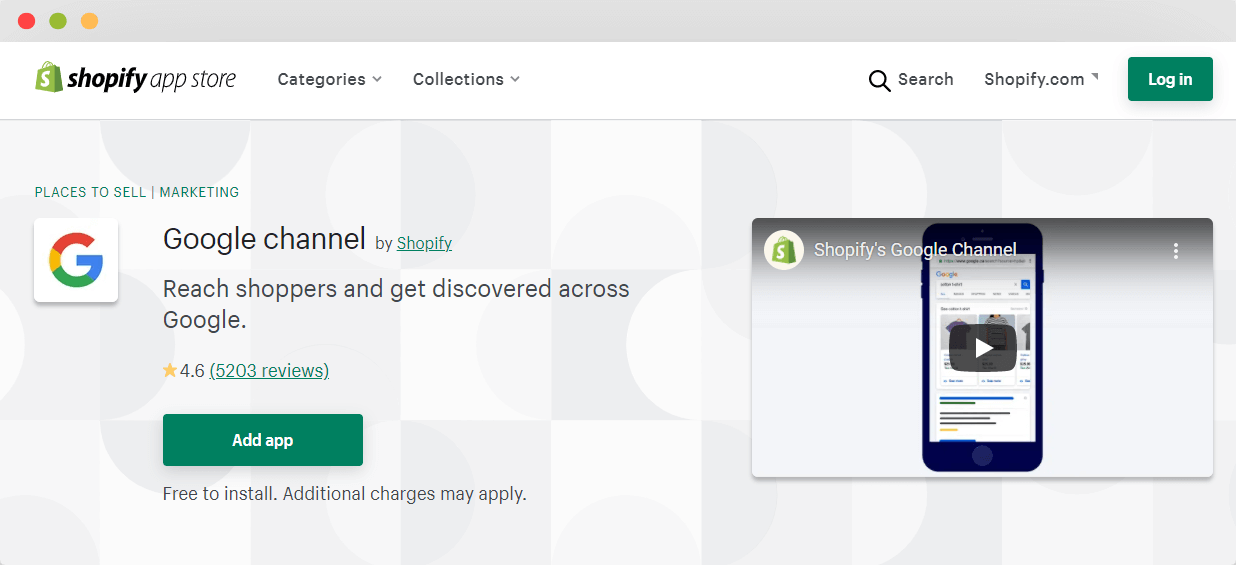Open the Shopify.com dropdown
This screenshot has width=1236, height=565.
(1041, 79)
